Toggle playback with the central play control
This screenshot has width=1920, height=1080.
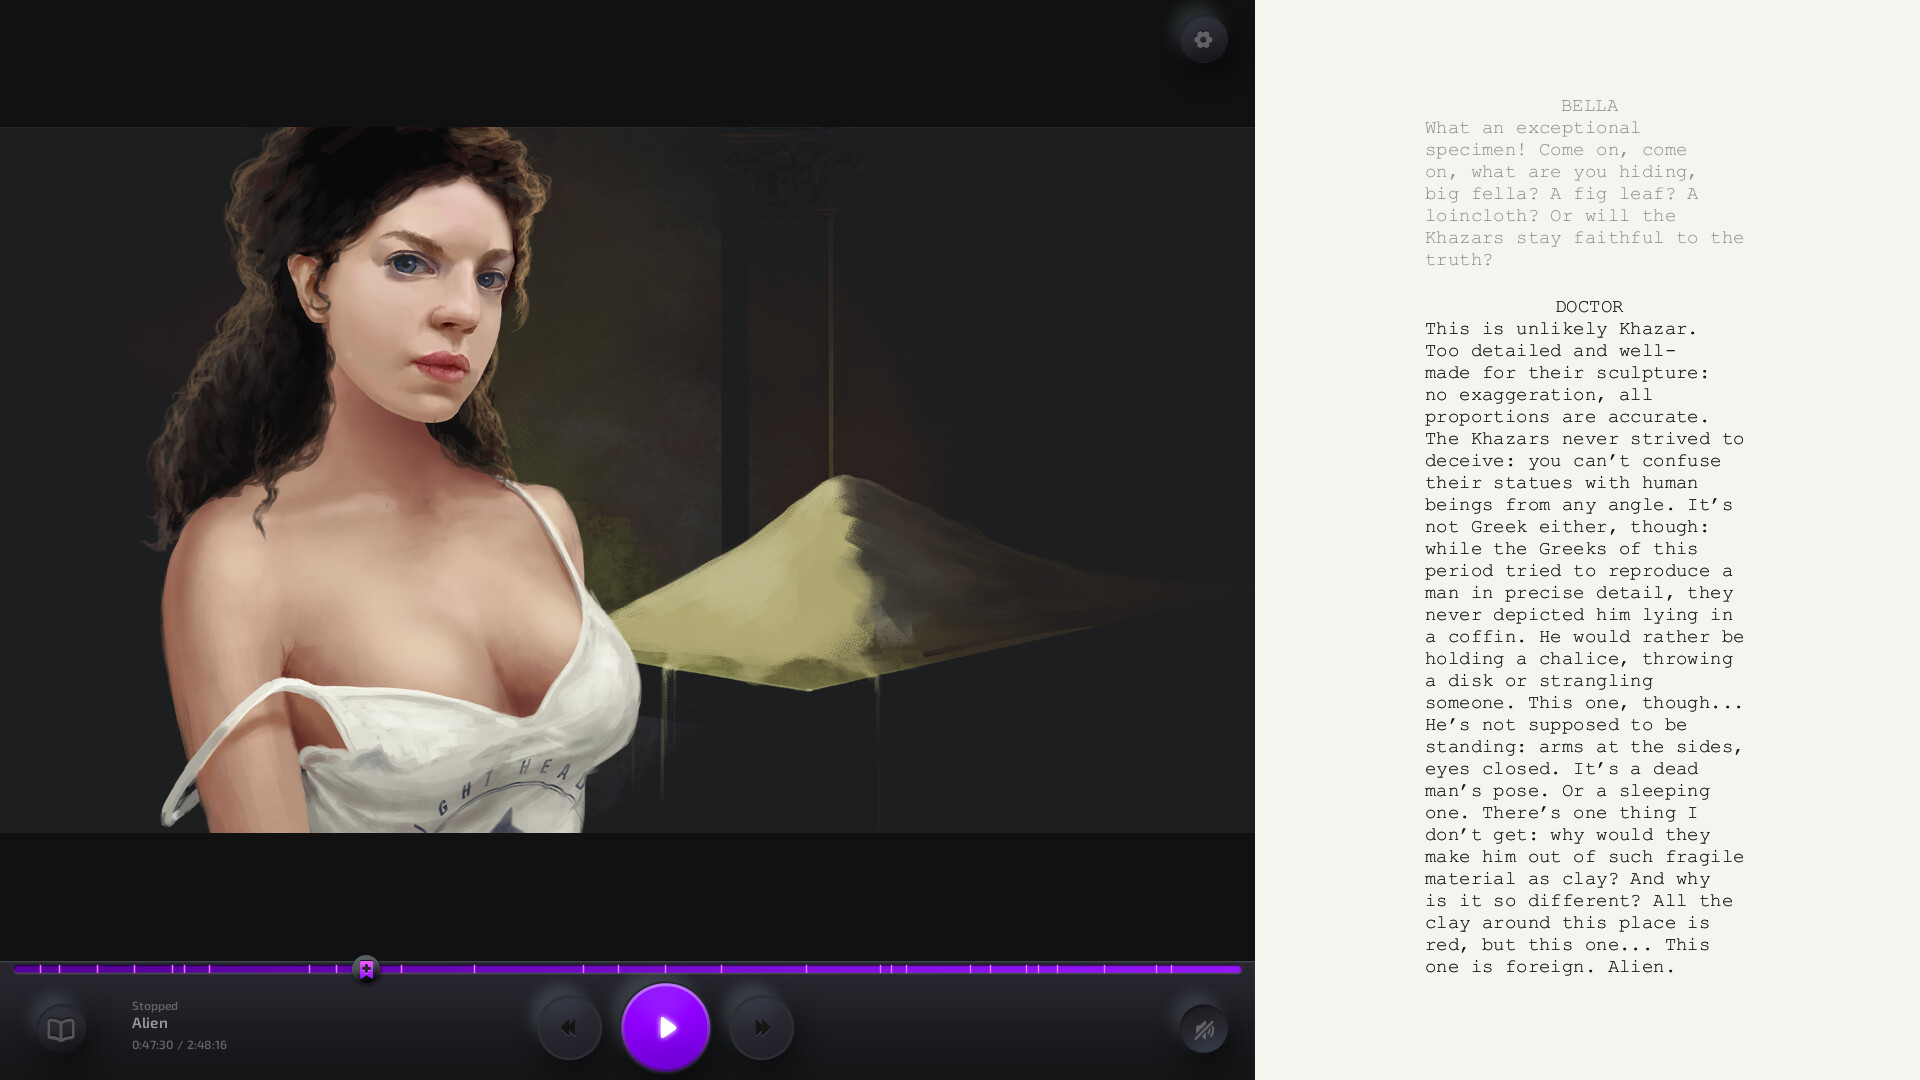click(665, 1027)
